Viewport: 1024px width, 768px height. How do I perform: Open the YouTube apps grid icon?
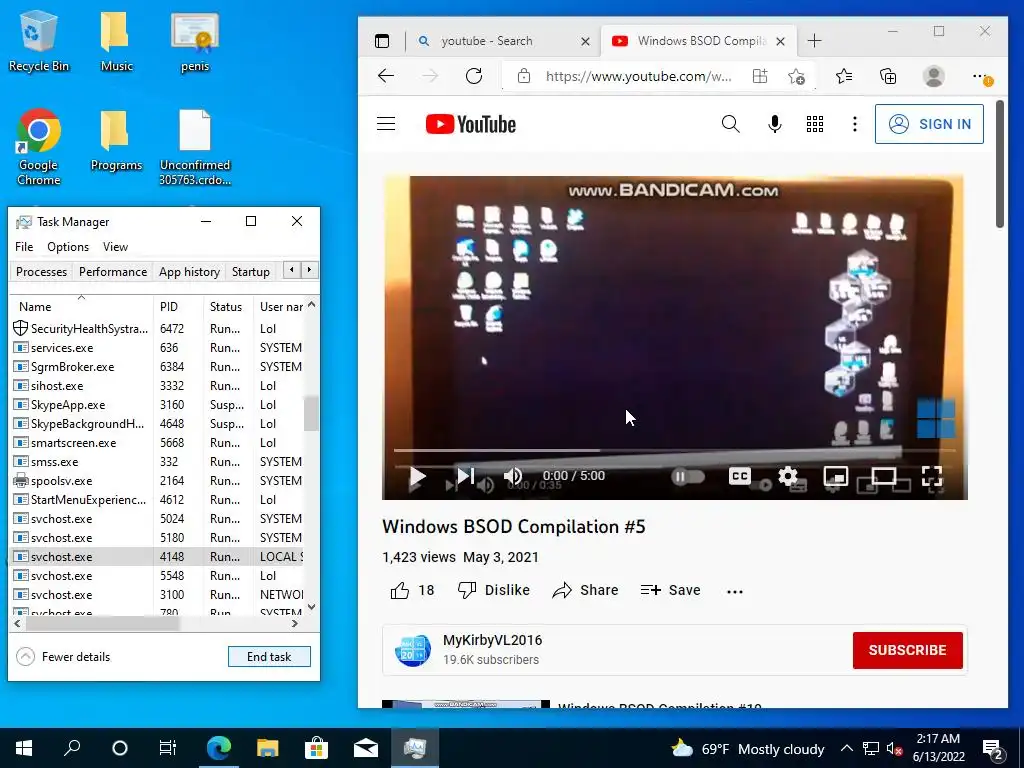(x=814, y=124)
